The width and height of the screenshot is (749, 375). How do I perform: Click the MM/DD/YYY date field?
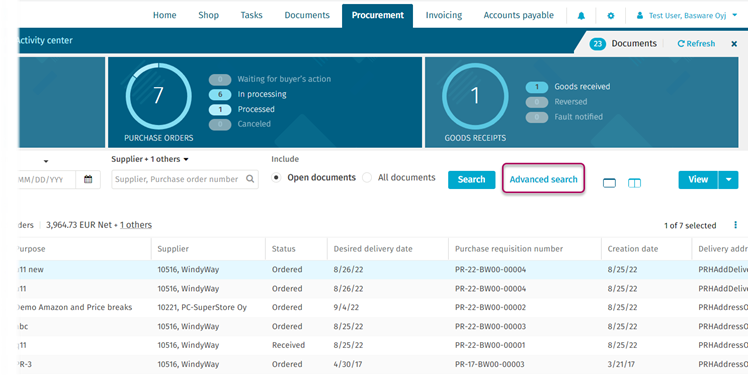(46, 180)
